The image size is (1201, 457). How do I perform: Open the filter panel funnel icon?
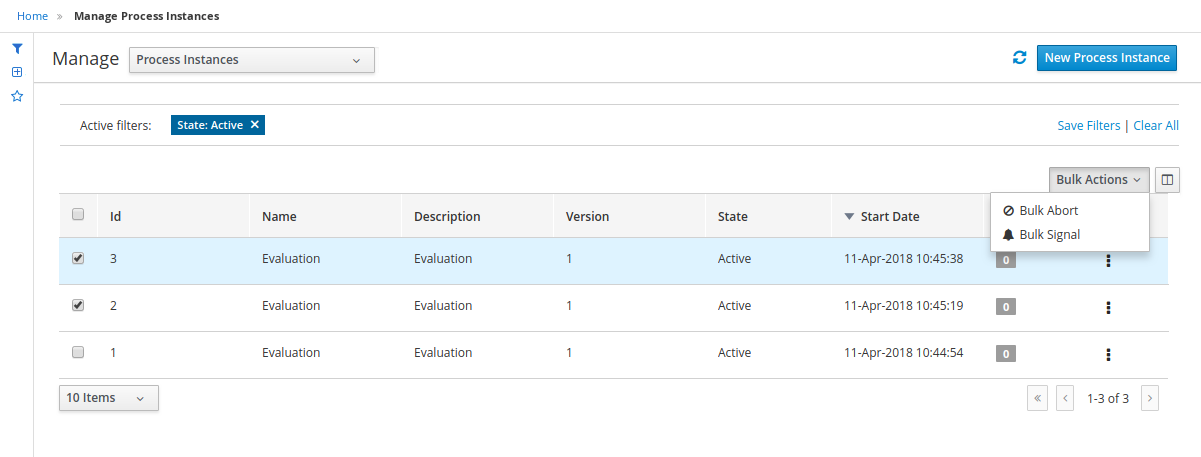17,48
